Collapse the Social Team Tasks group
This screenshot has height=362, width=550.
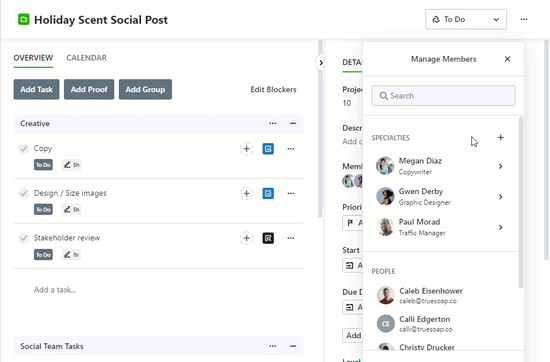(293, 346)
